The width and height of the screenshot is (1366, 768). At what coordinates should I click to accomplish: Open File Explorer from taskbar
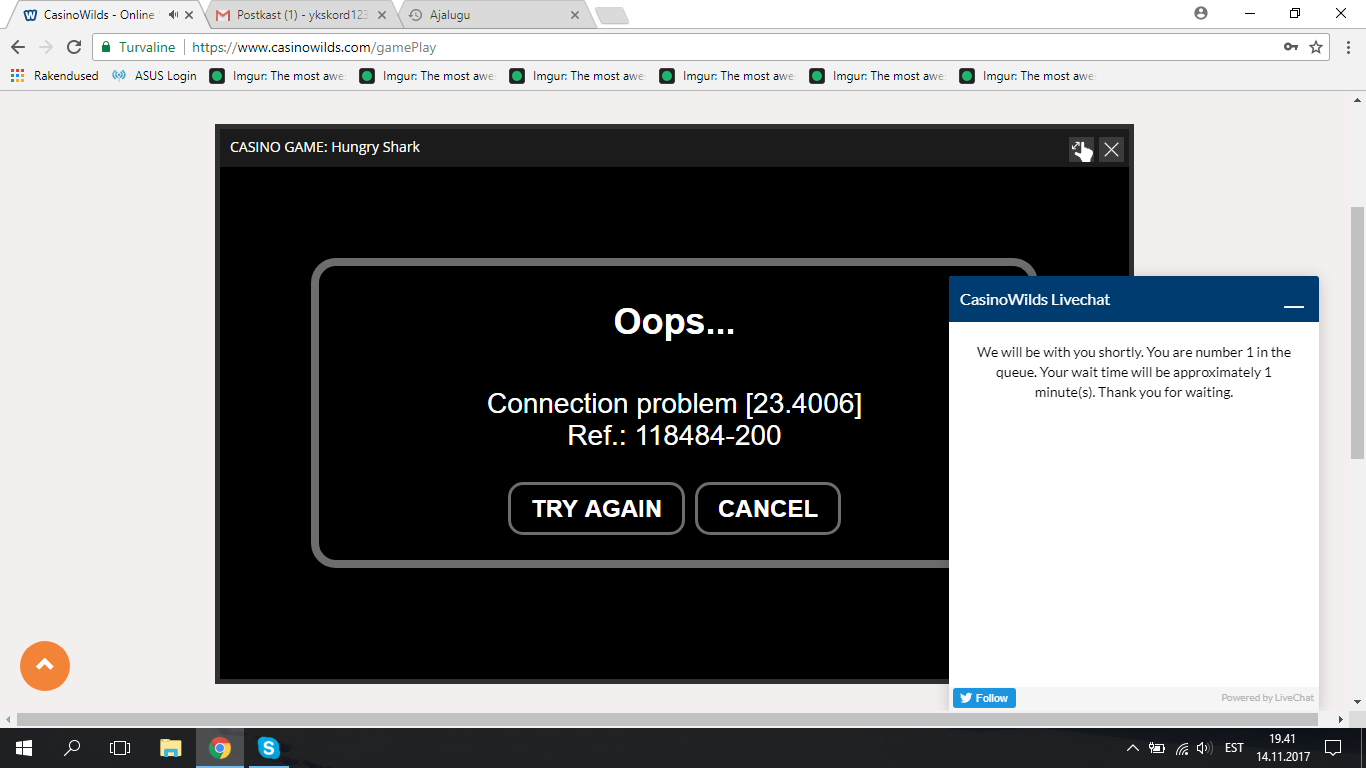[171, 748]
